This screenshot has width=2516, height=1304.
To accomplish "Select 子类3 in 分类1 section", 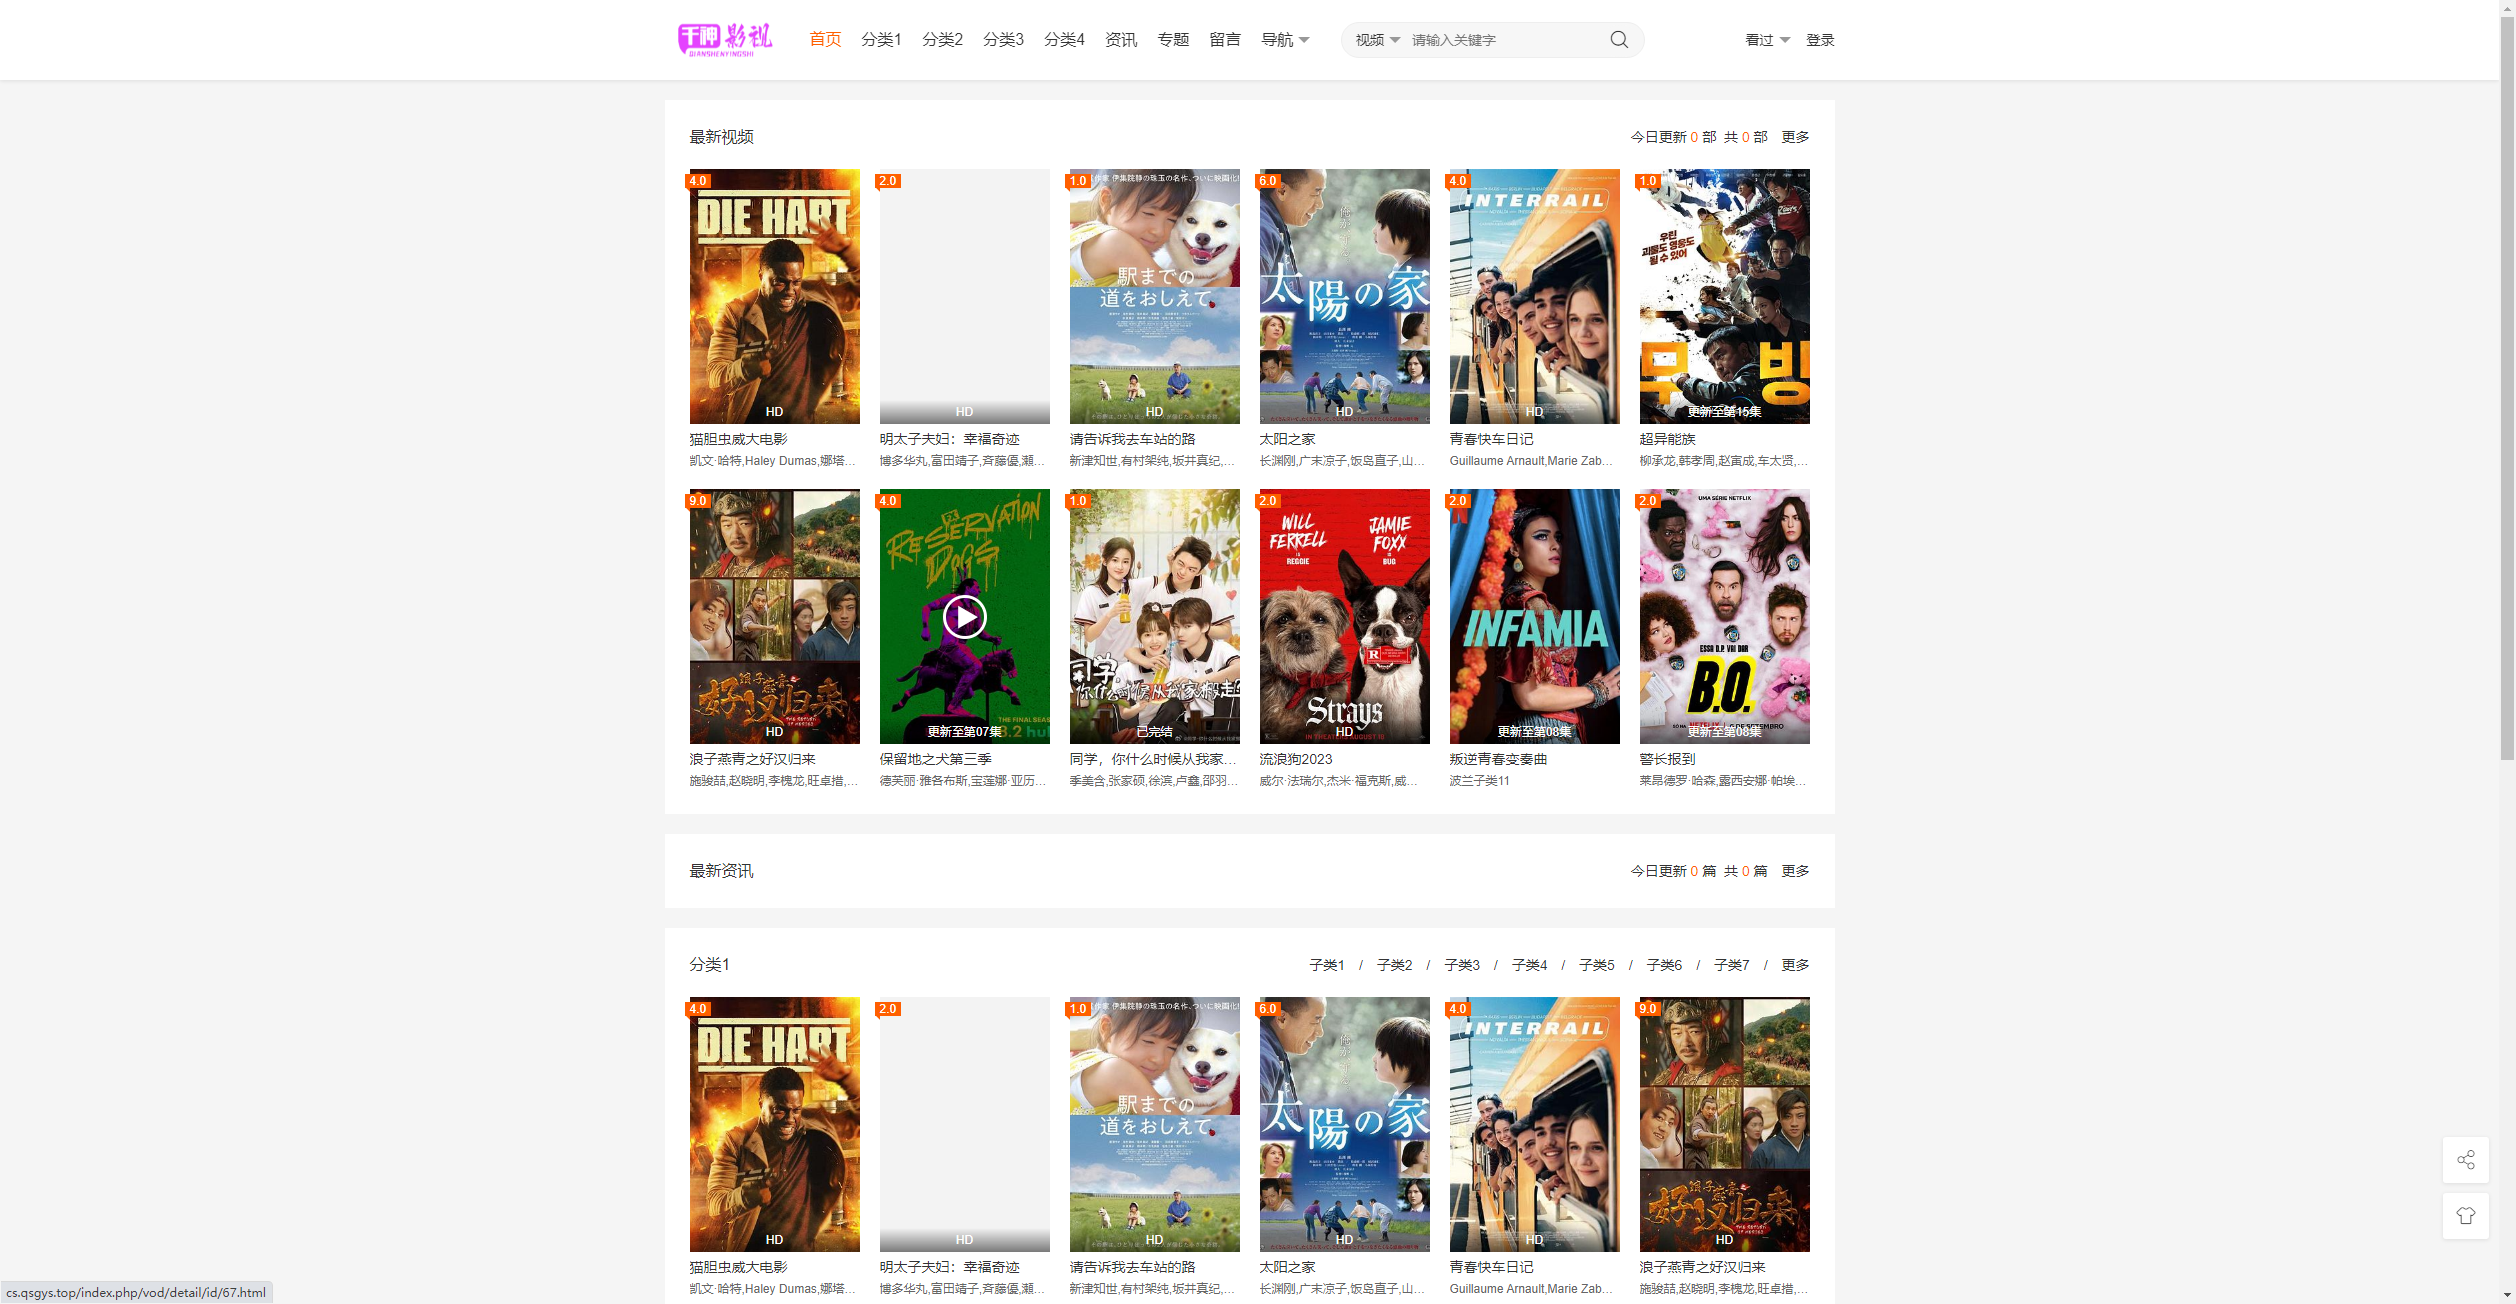I will 1462,965.
